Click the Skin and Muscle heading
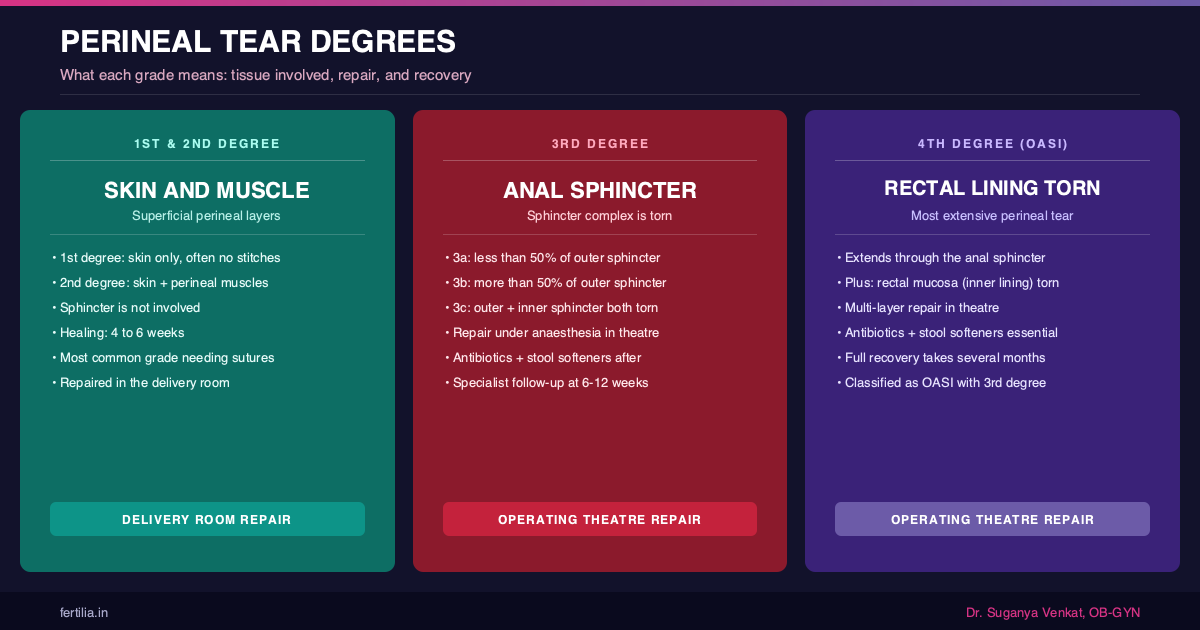 pos(207,190)
